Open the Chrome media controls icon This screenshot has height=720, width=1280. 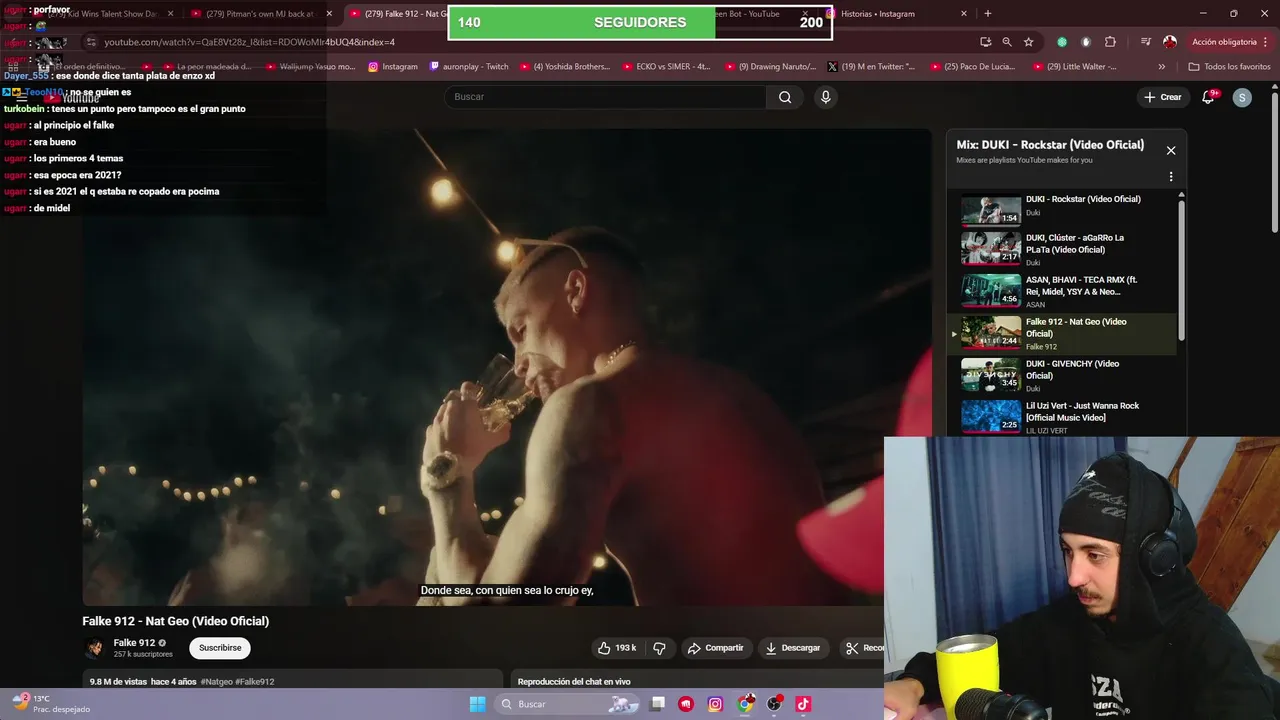coord(1145,42)
